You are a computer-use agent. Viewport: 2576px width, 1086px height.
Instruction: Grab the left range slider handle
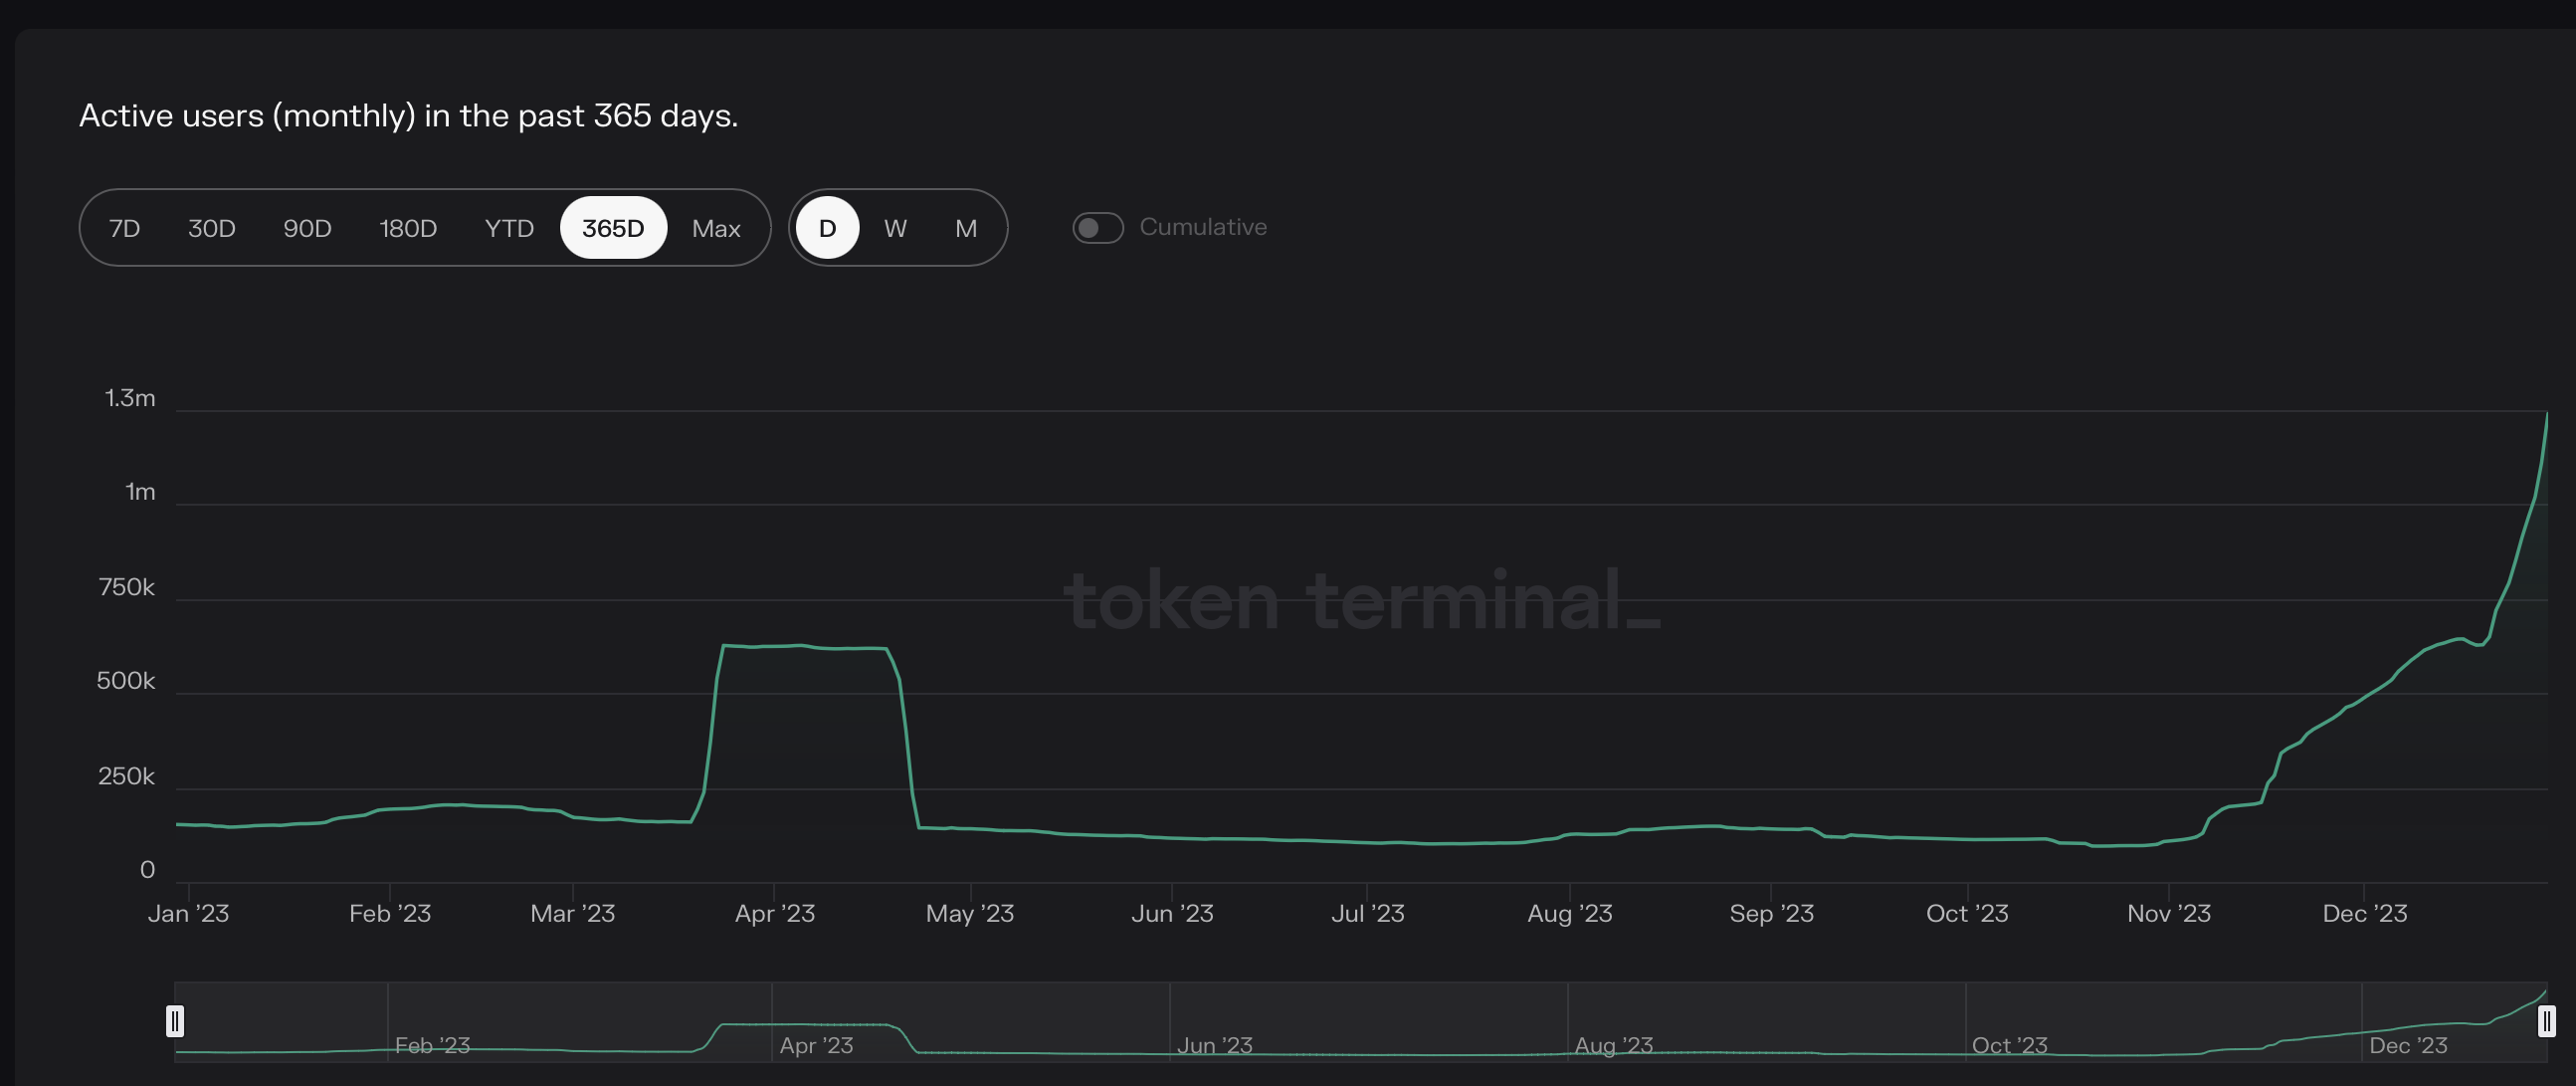tap(175, 1021)
